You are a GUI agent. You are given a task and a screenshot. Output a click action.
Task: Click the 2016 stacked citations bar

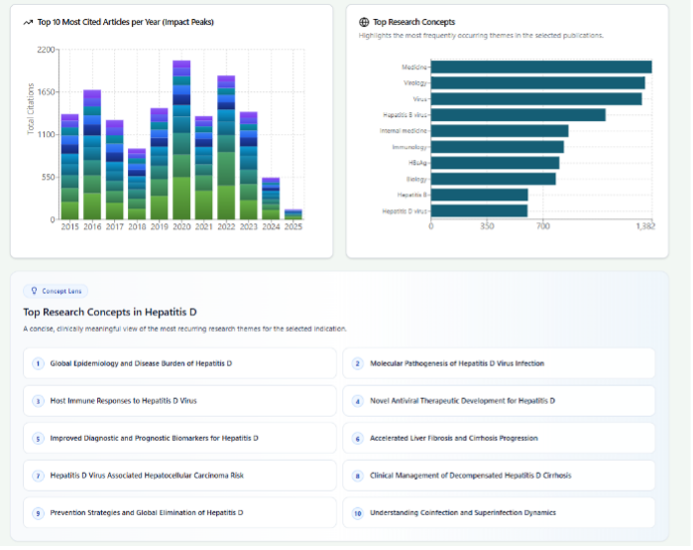click(x=92, y=155)
